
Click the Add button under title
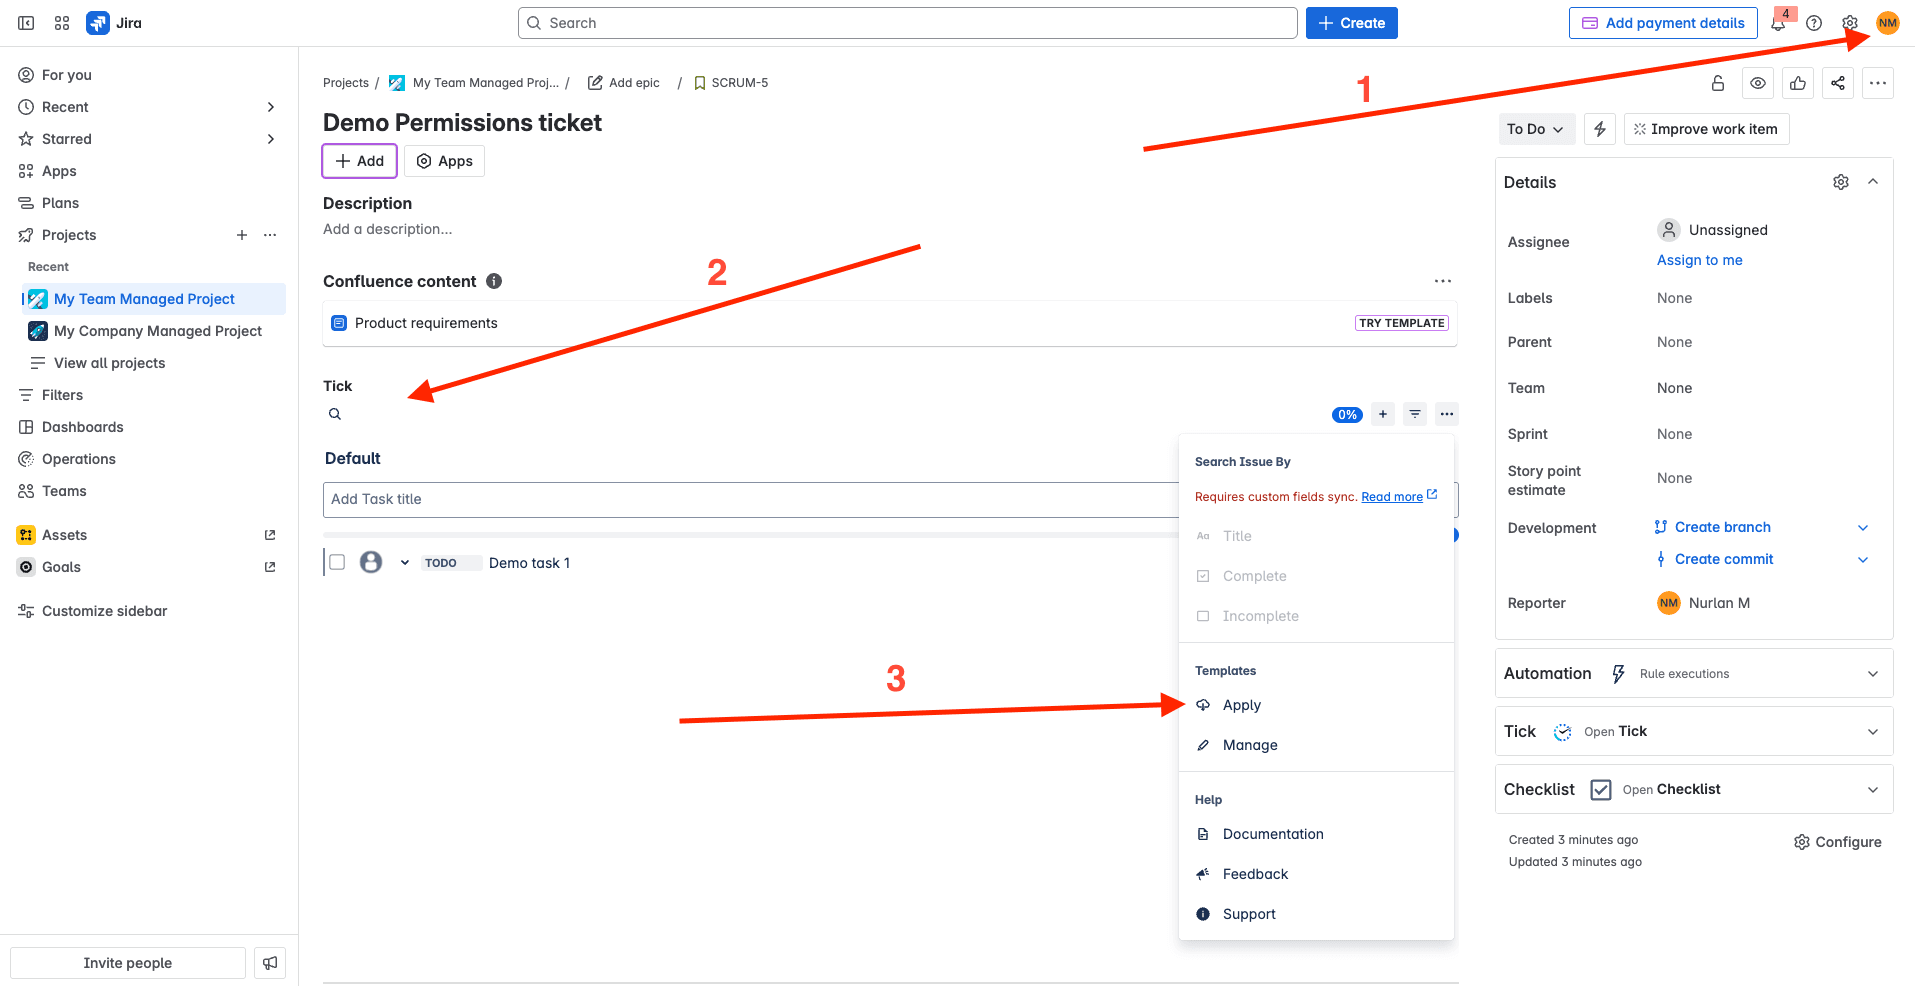coord(360,161)
